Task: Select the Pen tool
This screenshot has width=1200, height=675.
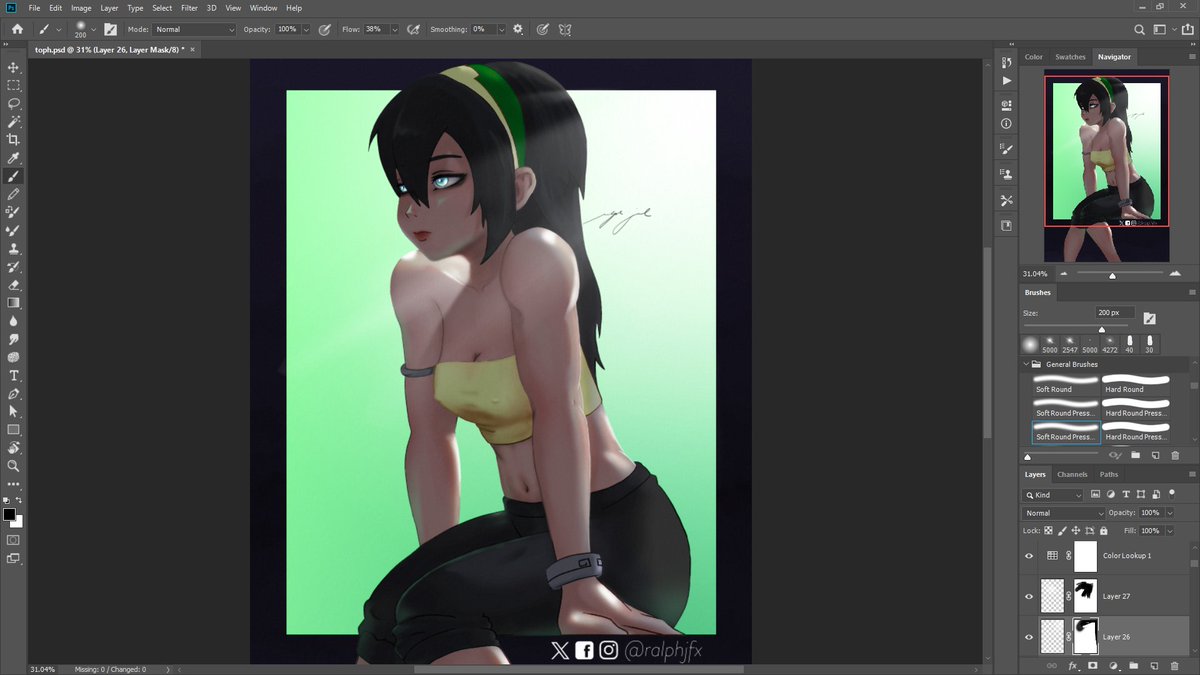Action: pyautogui.click(x=14, y=393)
